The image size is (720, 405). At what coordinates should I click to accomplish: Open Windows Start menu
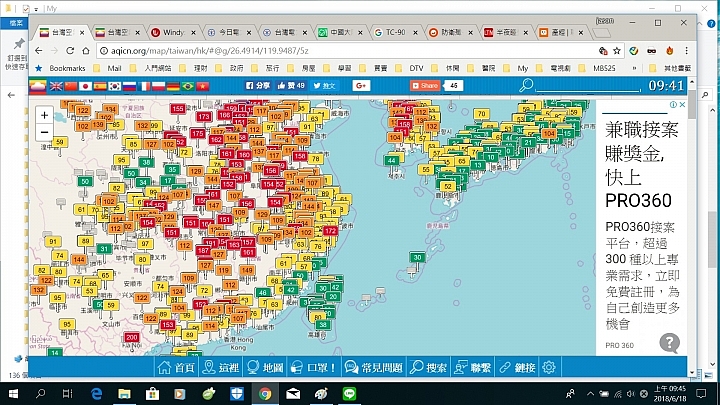[13, 394]
